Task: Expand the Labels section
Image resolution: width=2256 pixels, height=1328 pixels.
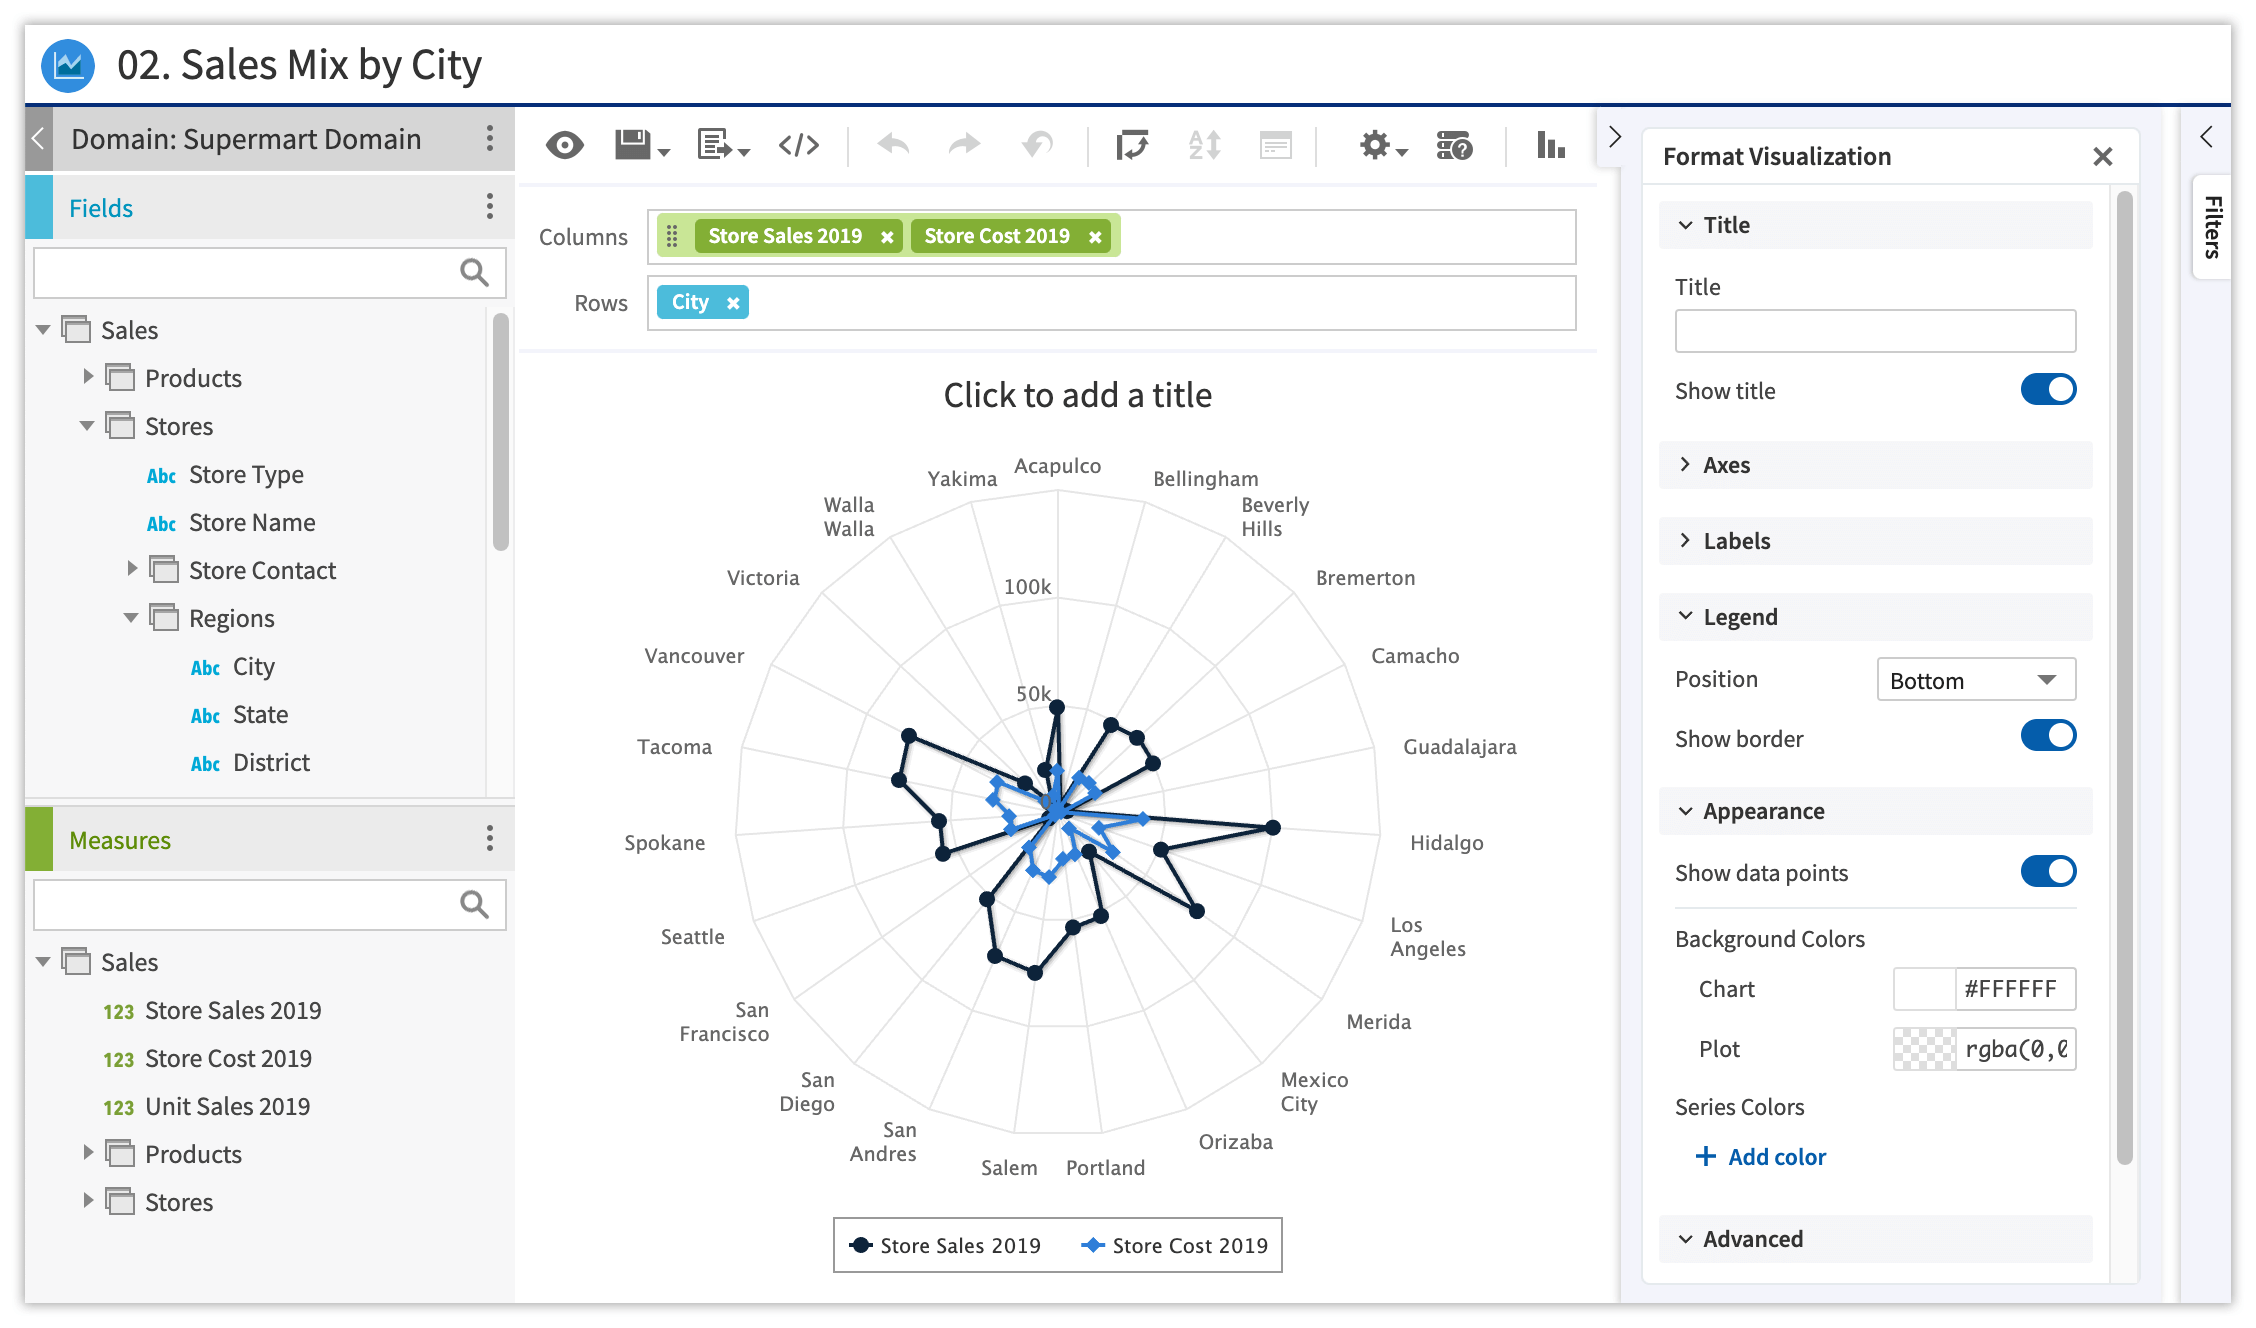Action: (1875, 541)
